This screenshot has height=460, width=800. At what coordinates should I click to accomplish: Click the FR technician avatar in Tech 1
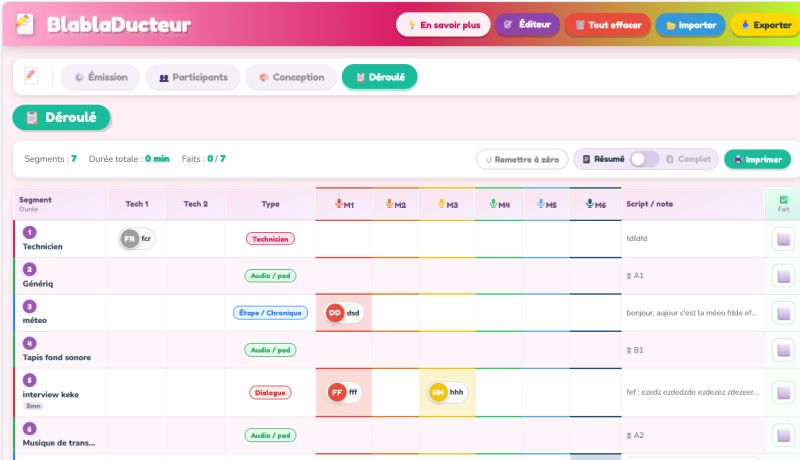pos(129,239)
